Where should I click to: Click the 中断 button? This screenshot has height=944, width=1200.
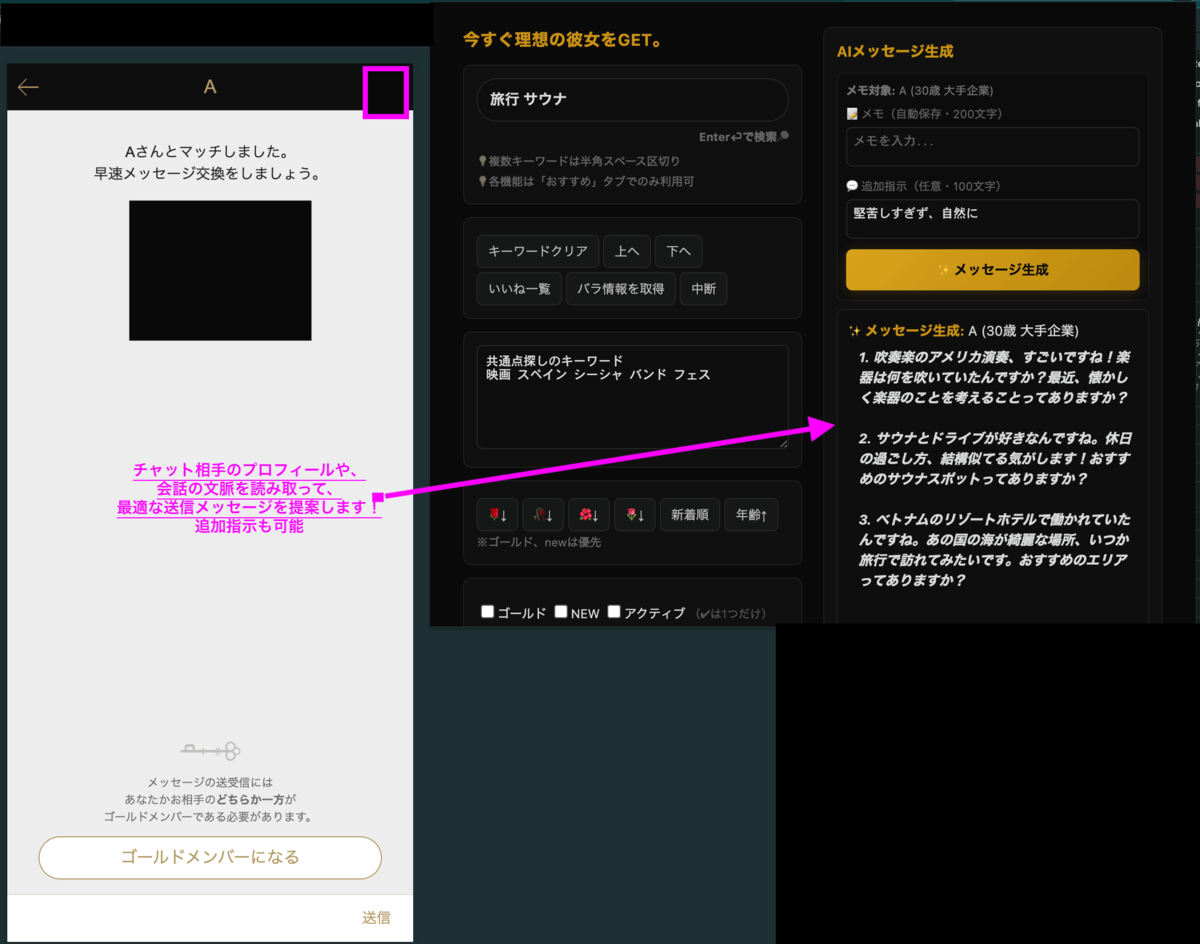pos(703,289)
